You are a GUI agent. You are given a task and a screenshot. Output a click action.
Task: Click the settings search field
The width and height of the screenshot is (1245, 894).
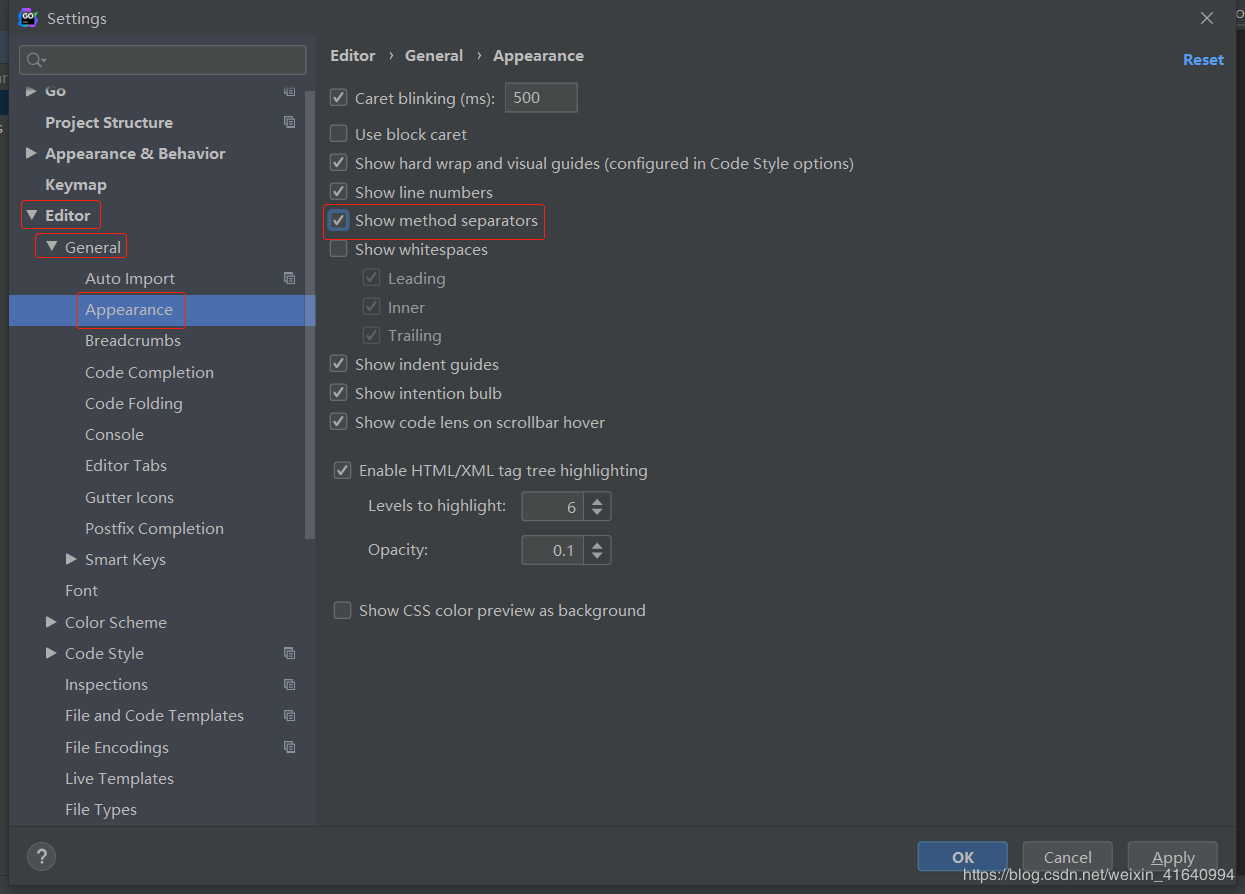pyautogui.click(x=163, y=60)
